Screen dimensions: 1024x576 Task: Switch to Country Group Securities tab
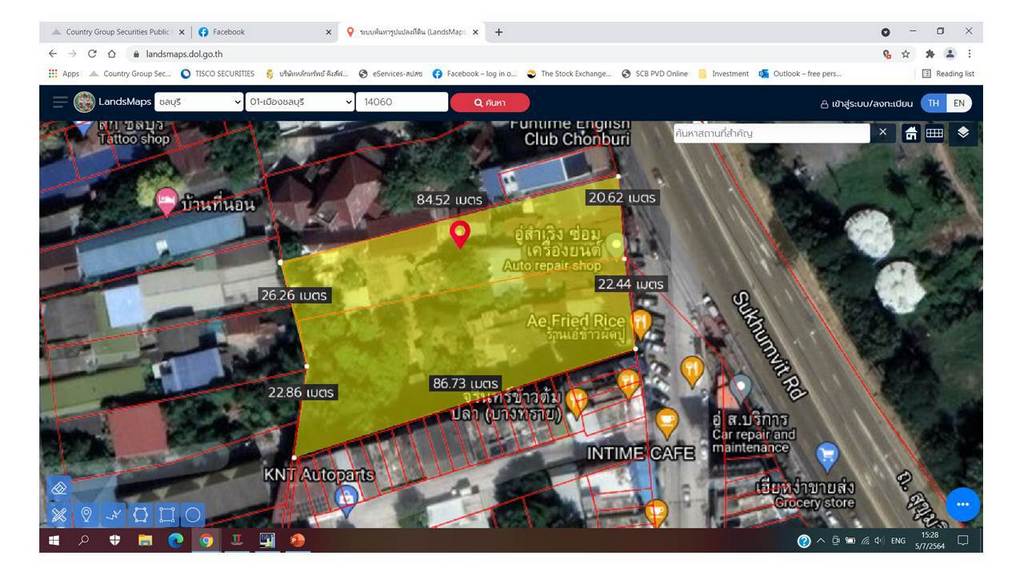tap(117, 32)
